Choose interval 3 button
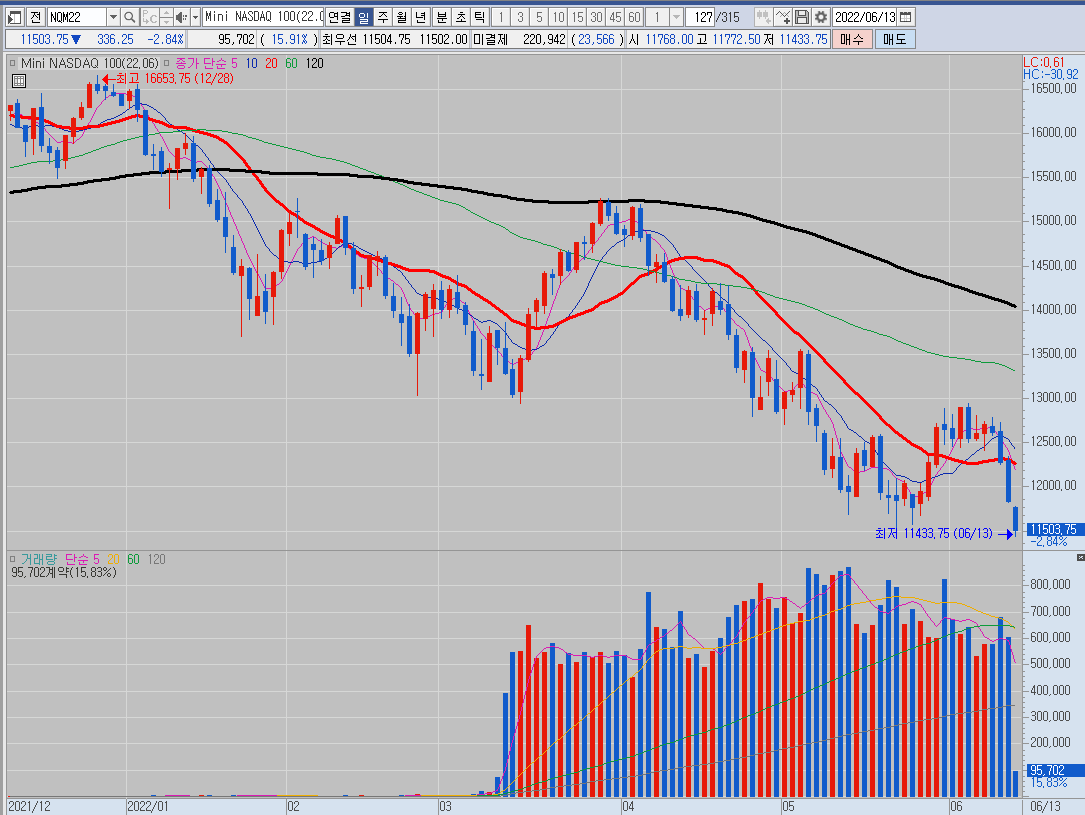The image size is (1085, 815). [x=520, y=17]
